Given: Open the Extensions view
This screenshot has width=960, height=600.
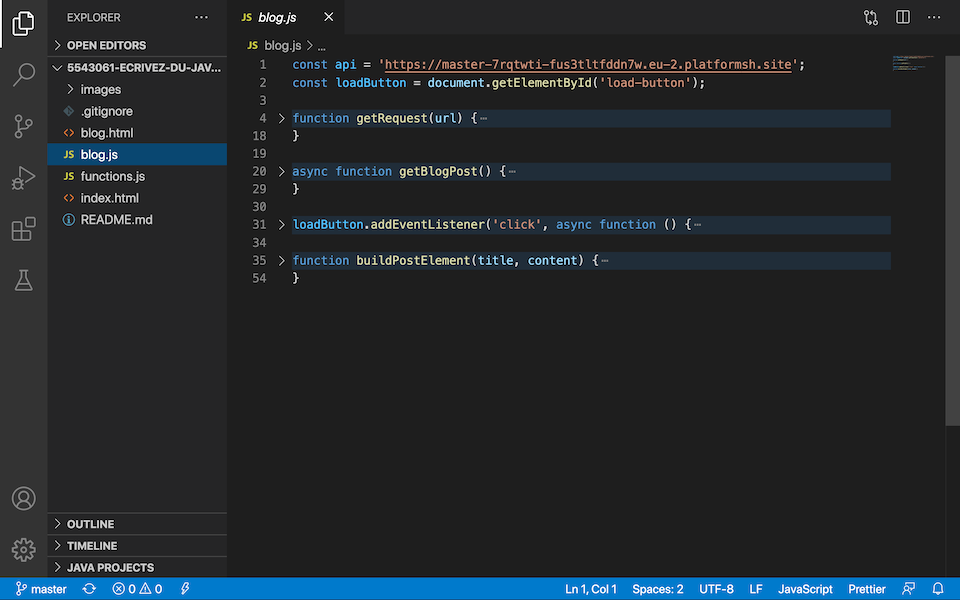Looking at the screenshot, I should (x=24, y=229).
